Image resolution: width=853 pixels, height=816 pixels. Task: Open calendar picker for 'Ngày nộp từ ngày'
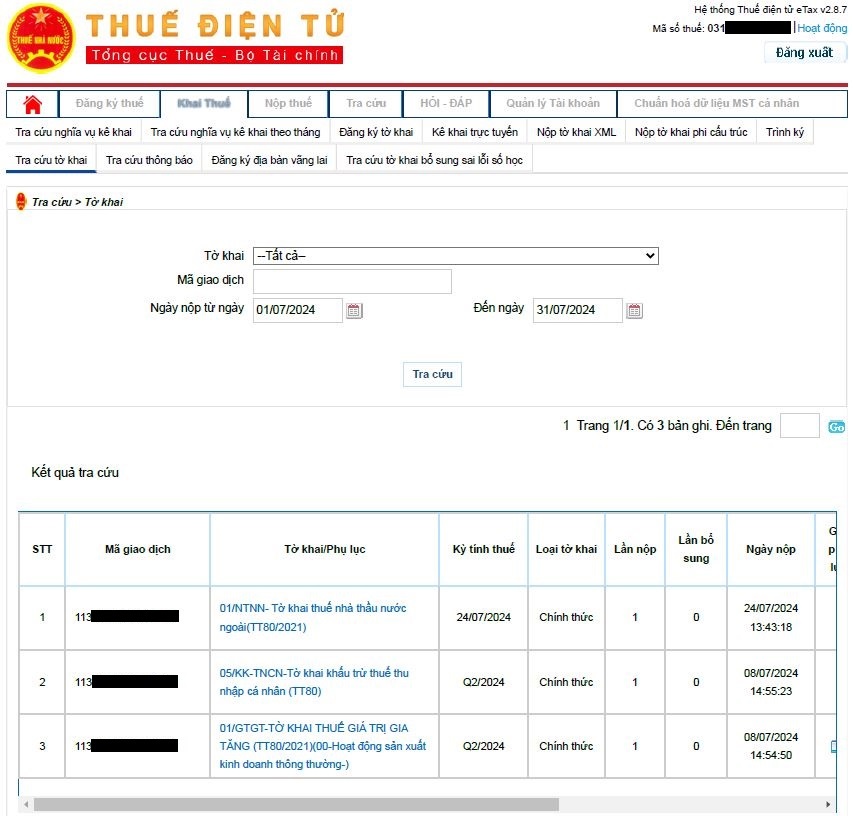[354, 311]
